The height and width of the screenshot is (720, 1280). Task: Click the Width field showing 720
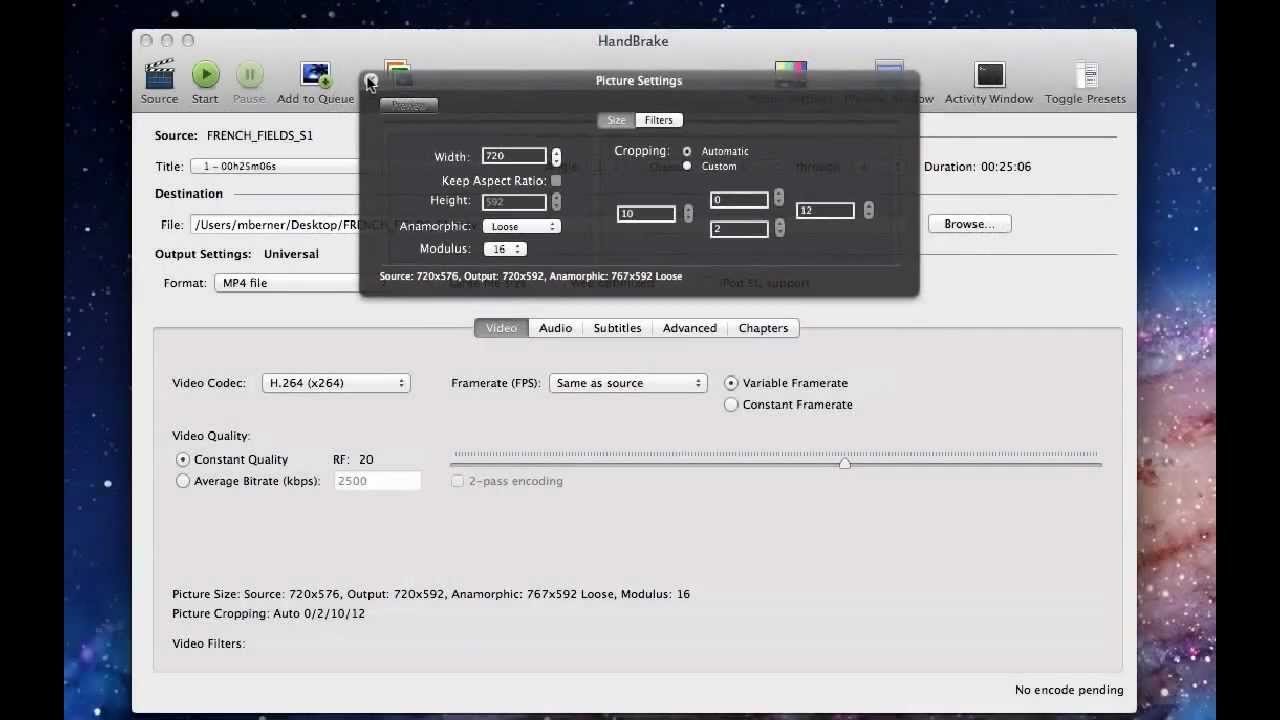514,156
